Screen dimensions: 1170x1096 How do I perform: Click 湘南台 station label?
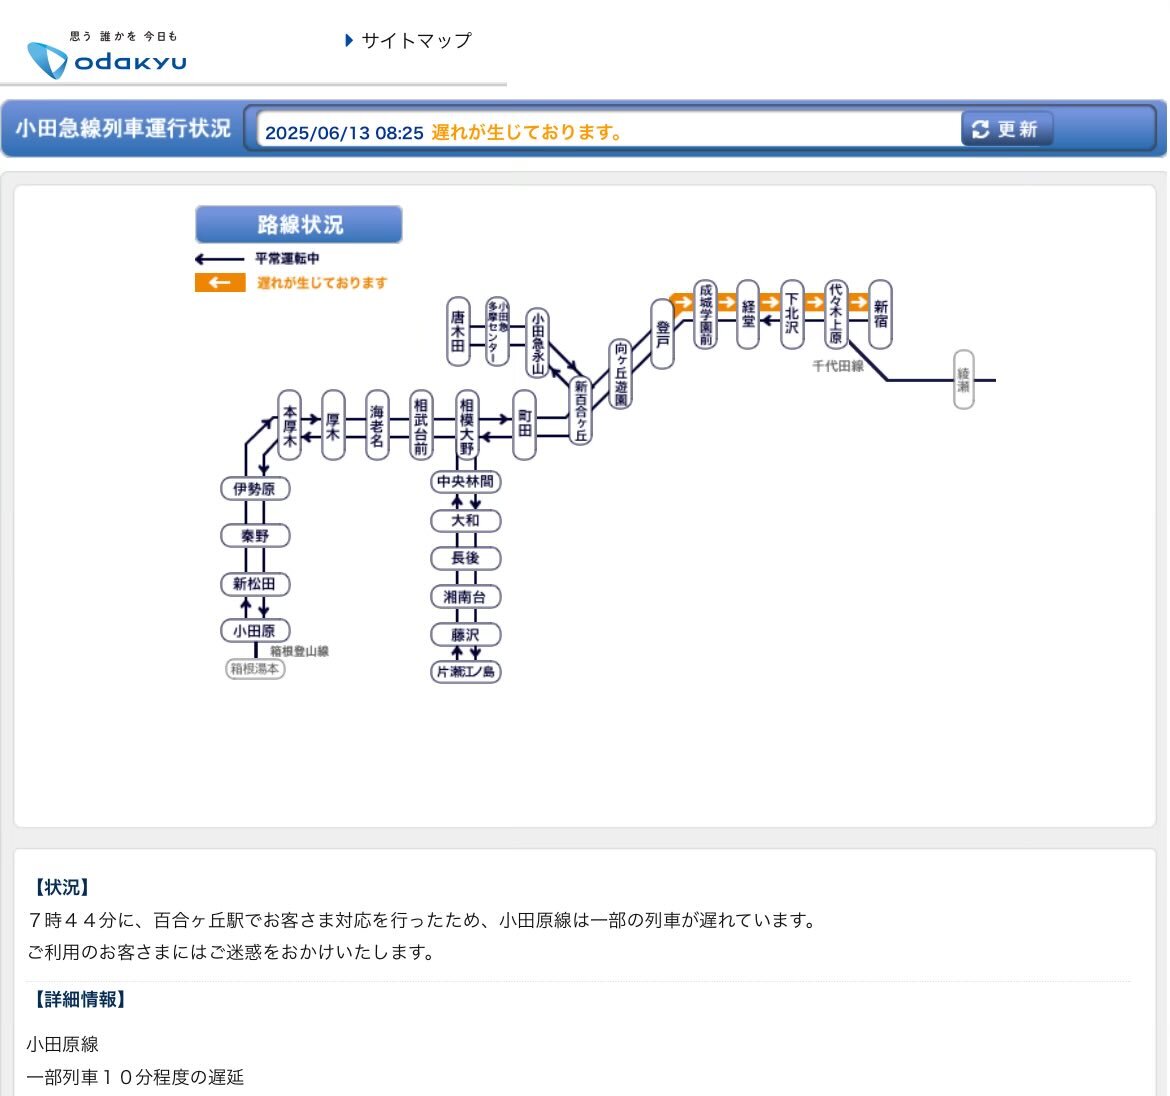466,597
